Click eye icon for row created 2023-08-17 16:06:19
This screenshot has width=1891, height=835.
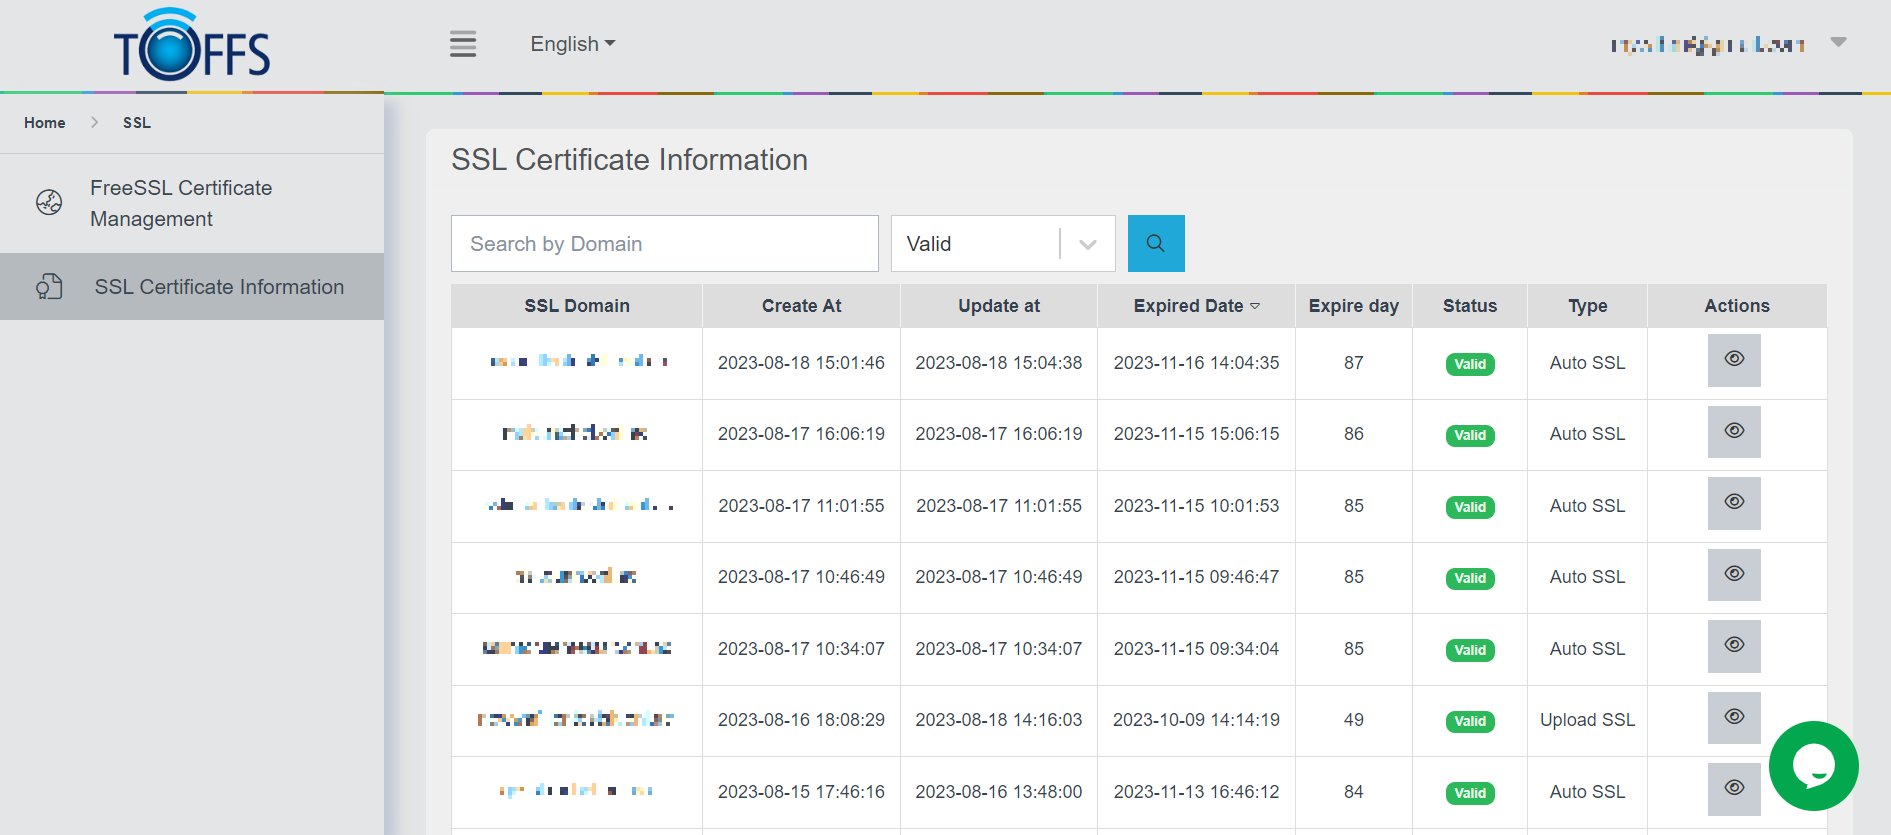(x=1733, y=431)
